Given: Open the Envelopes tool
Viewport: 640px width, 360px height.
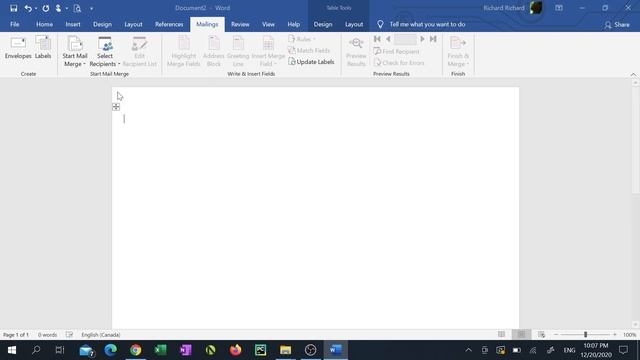Looking at the screenshot, I should (18, 48).
